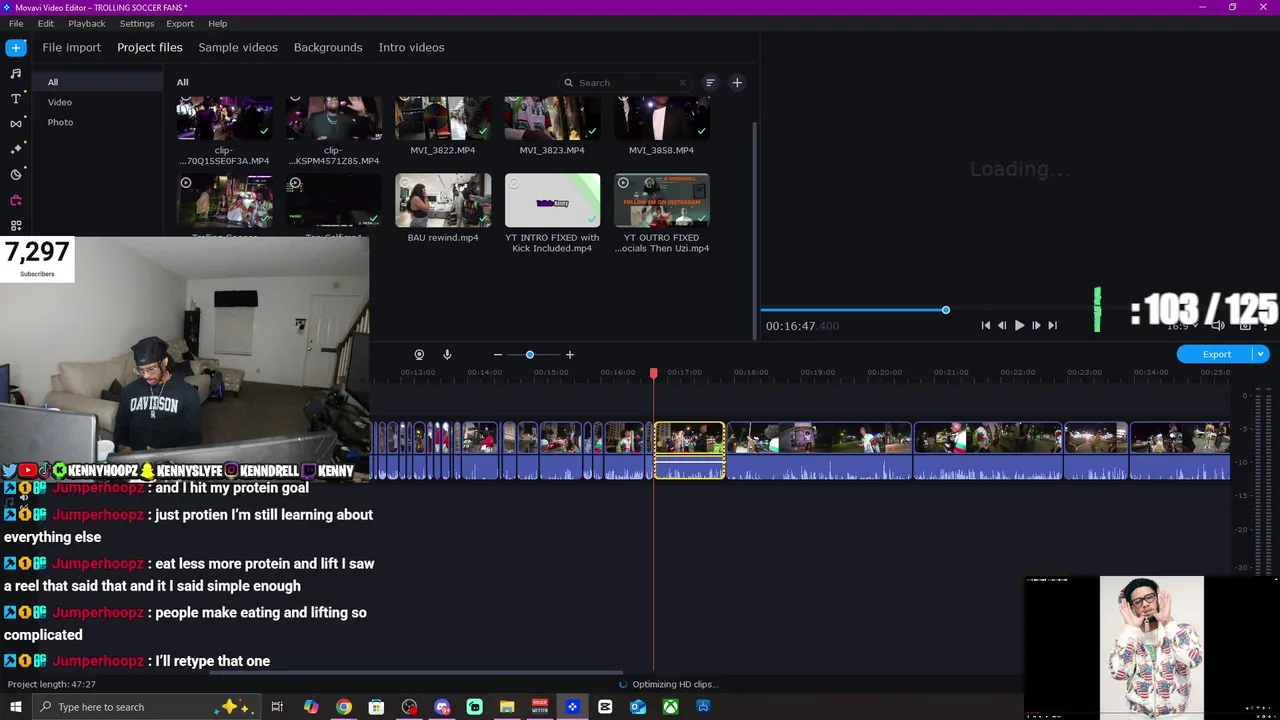Open the File menu
This screenshot has height=720, width=1280.
[16, 23]
